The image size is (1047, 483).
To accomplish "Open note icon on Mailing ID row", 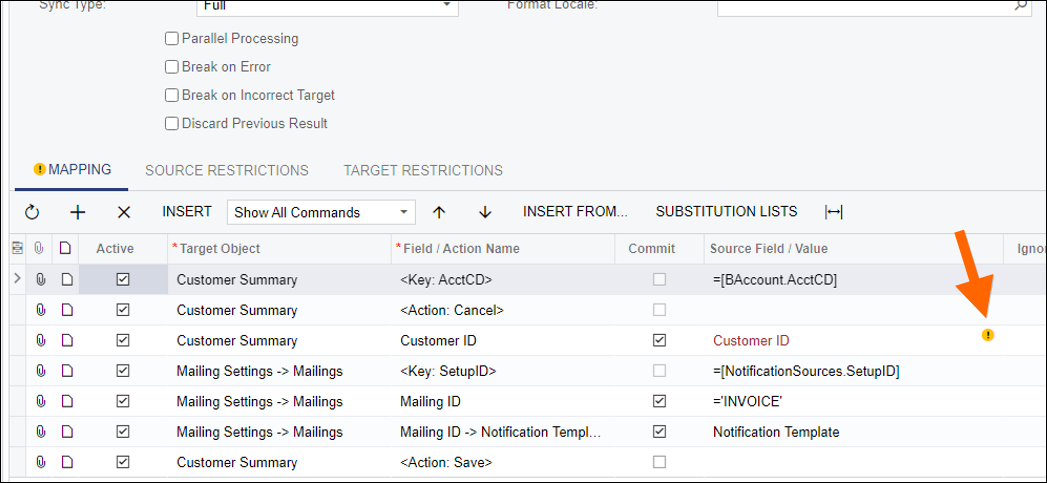I will [66, 402].
